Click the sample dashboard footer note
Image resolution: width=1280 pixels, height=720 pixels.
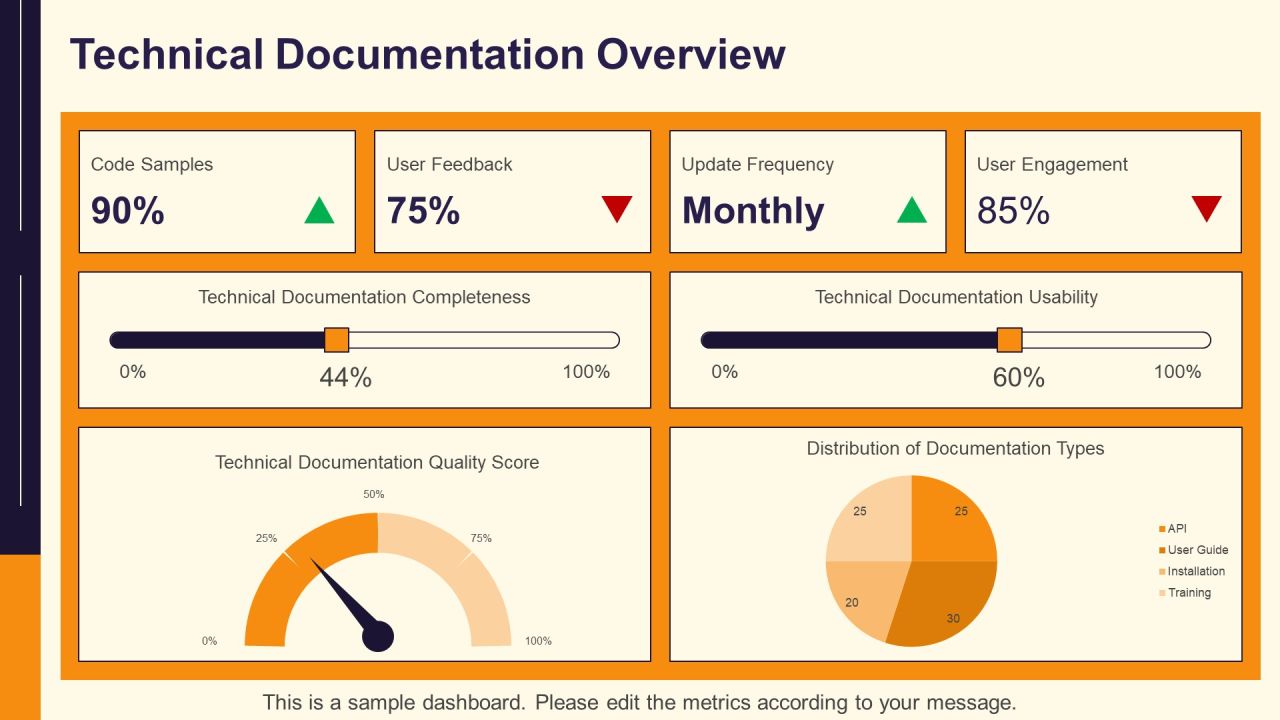point(639,702)
